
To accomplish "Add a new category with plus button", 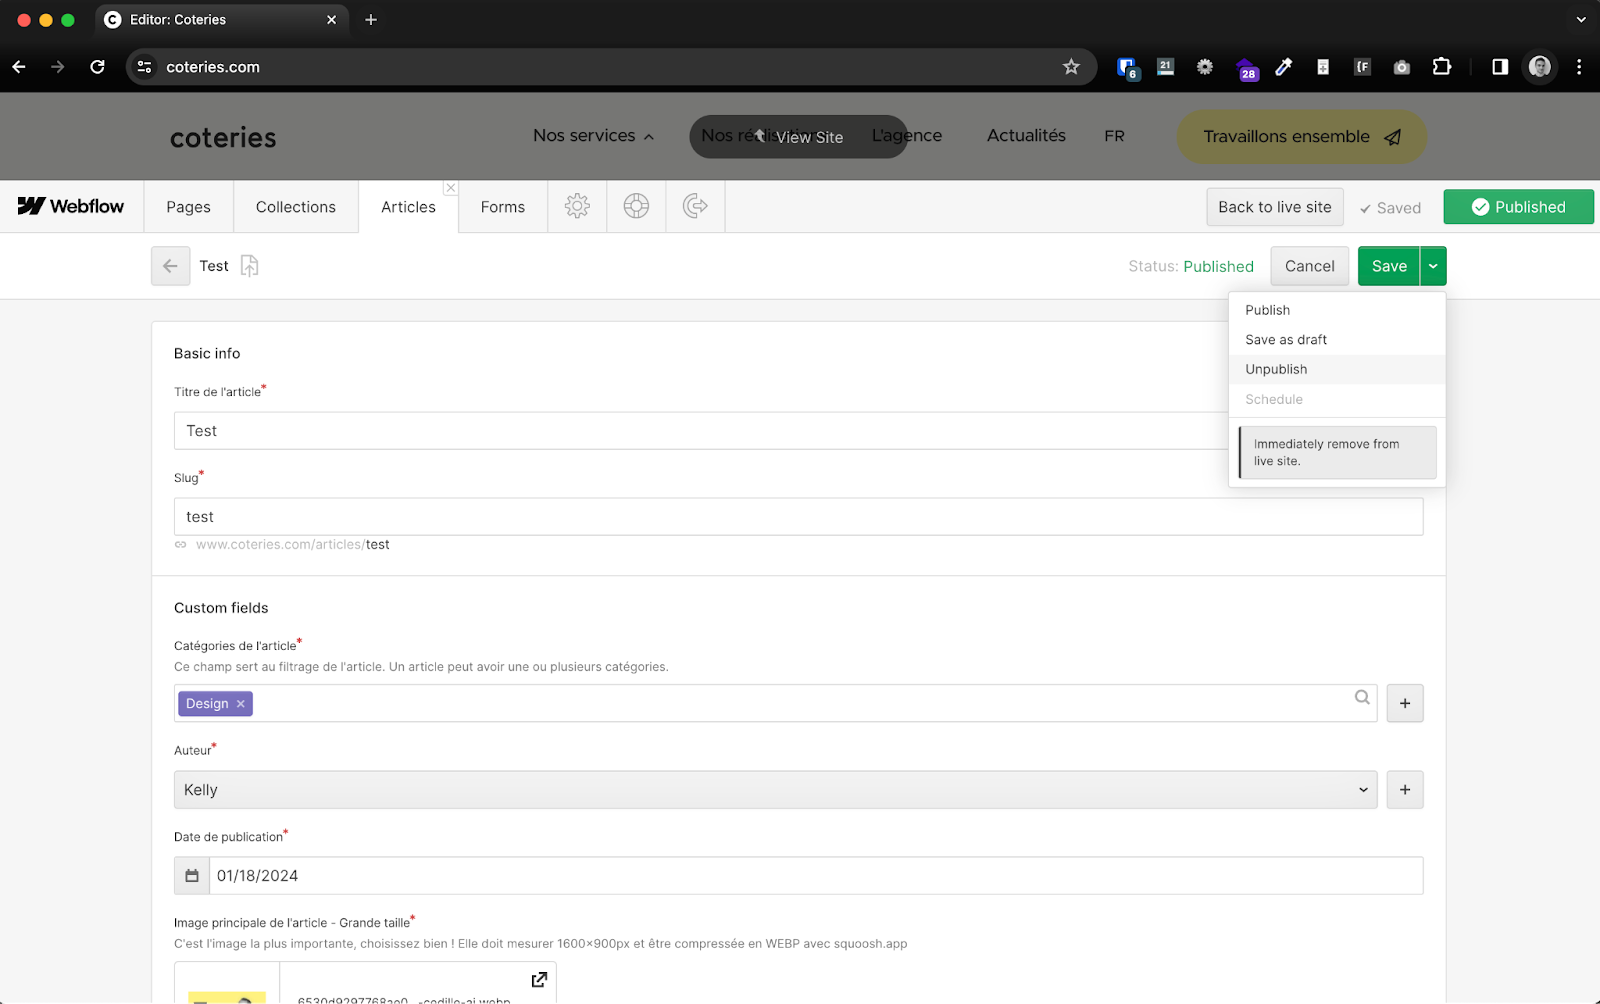I will [x=1405, y=703].
